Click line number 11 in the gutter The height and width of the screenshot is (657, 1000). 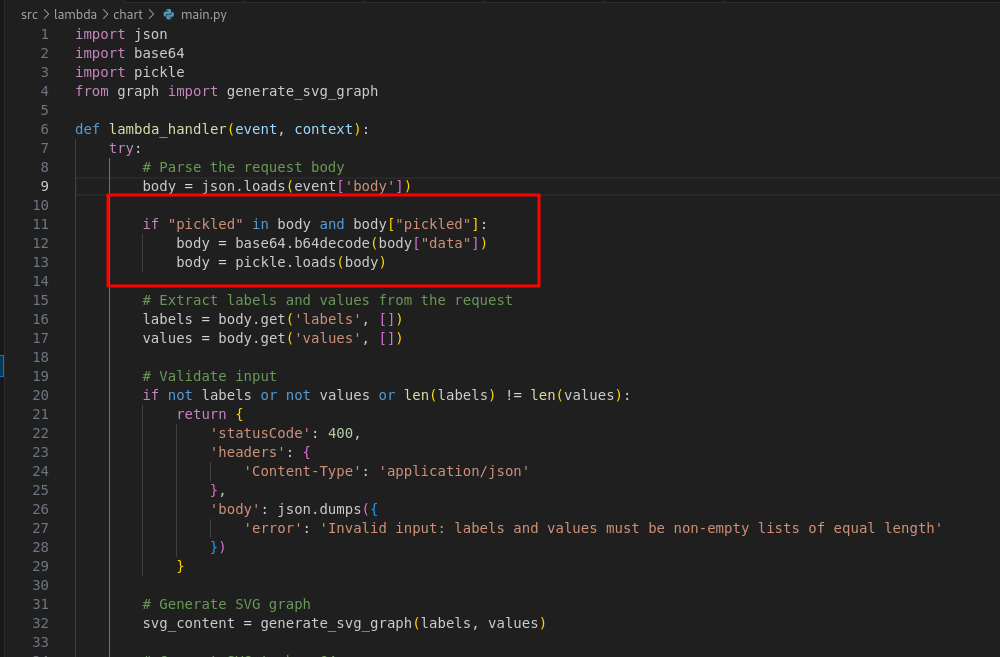pos(40,224)
